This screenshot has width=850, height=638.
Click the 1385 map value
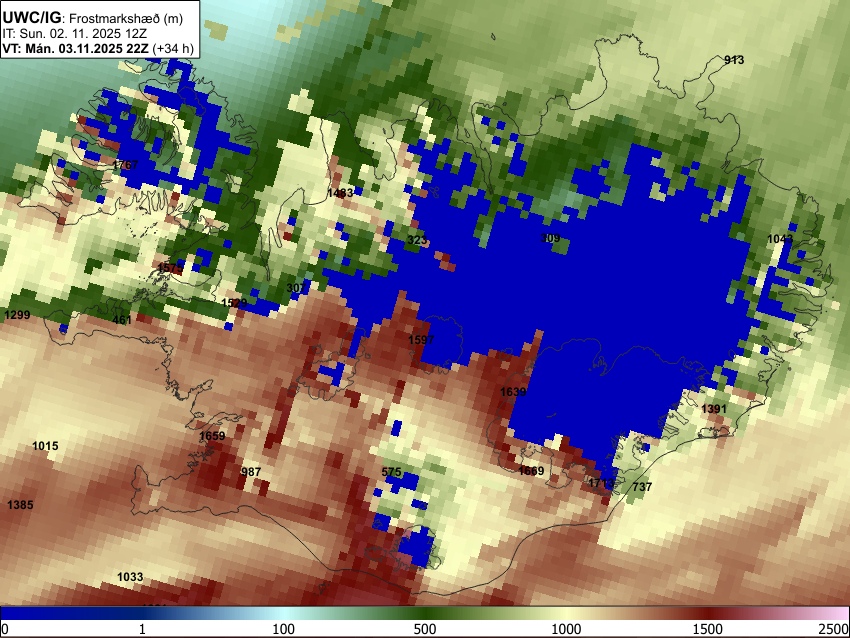point(20,505)
